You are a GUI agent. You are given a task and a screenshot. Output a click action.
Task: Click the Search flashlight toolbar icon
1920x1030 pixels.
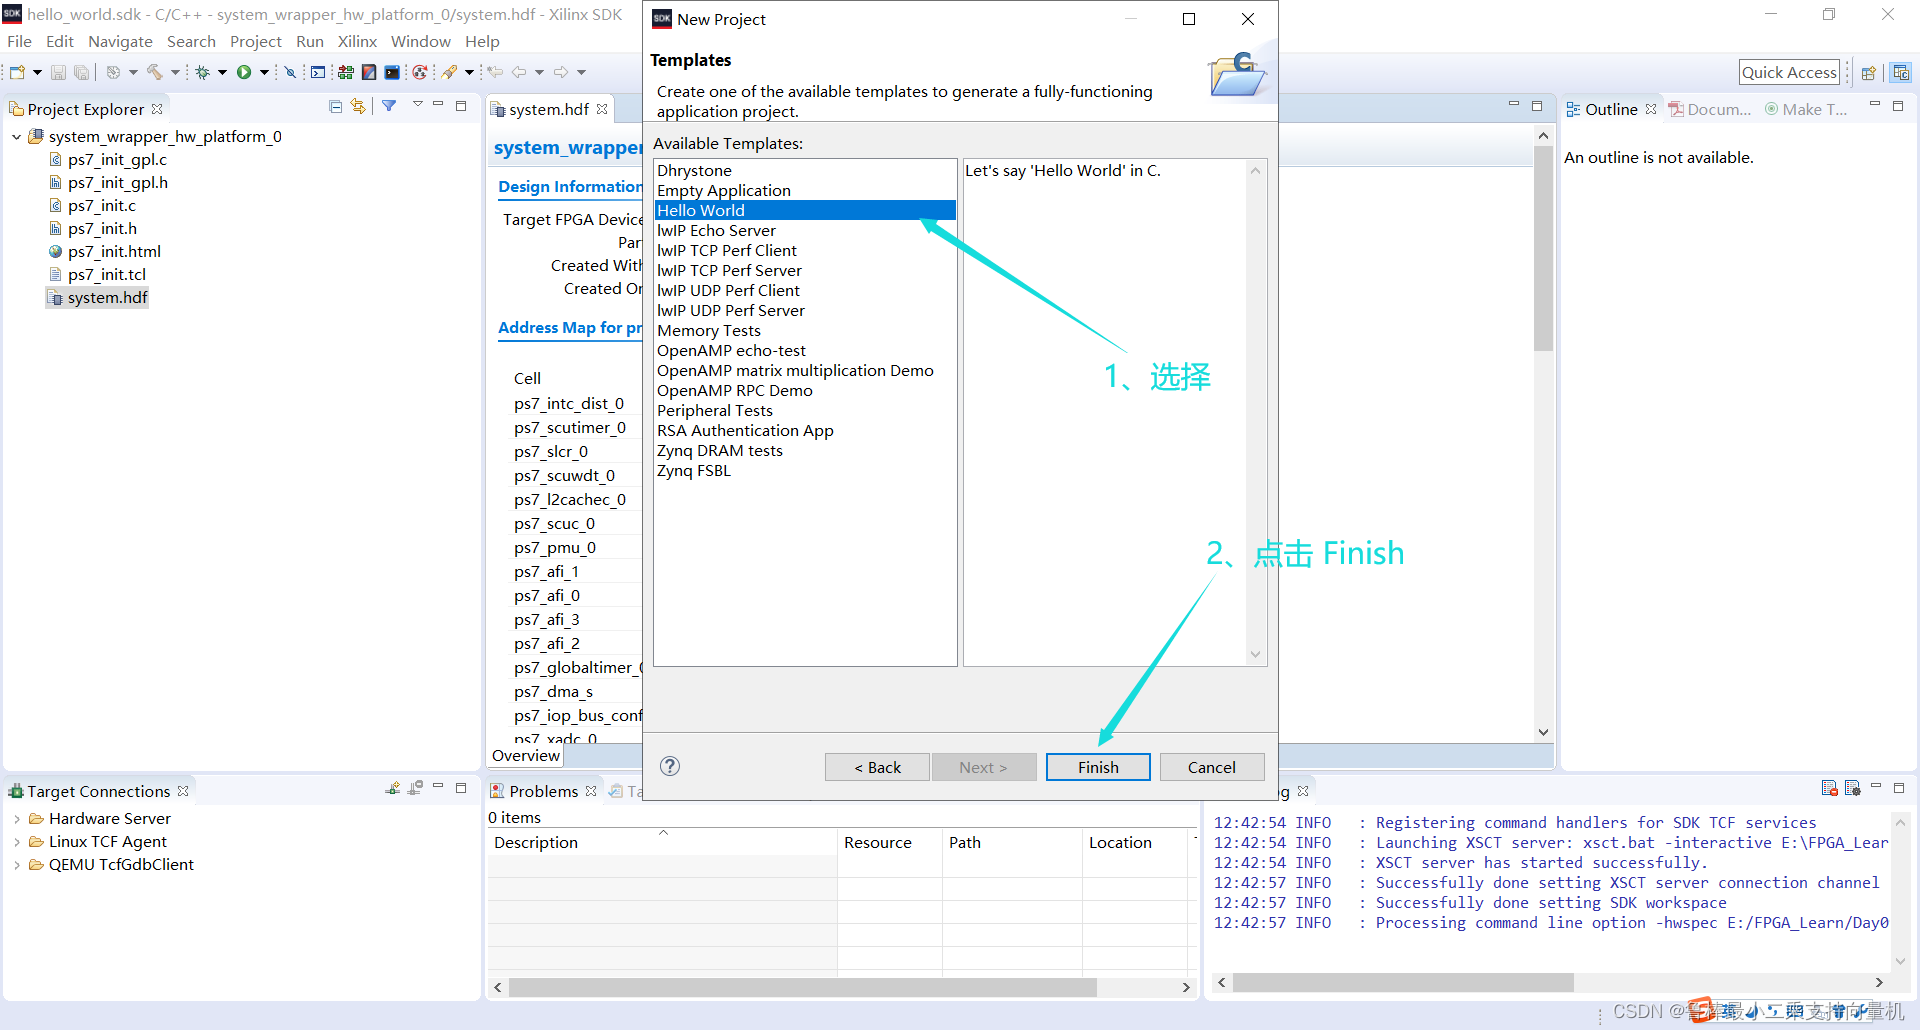coord(450,72)
